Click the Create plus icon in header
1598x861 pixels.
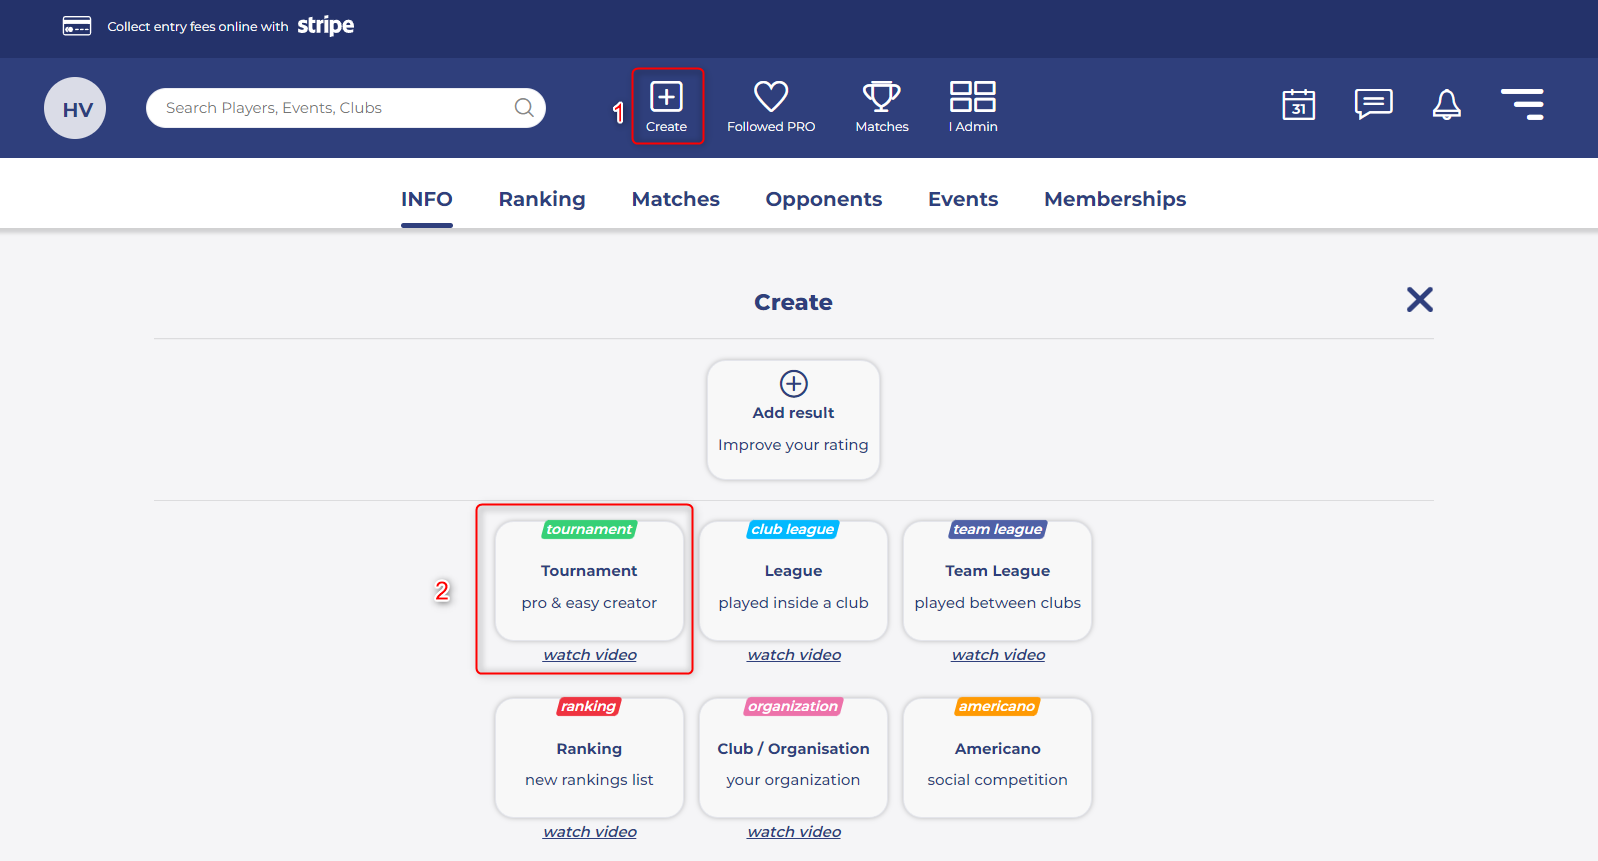(666, 97)
